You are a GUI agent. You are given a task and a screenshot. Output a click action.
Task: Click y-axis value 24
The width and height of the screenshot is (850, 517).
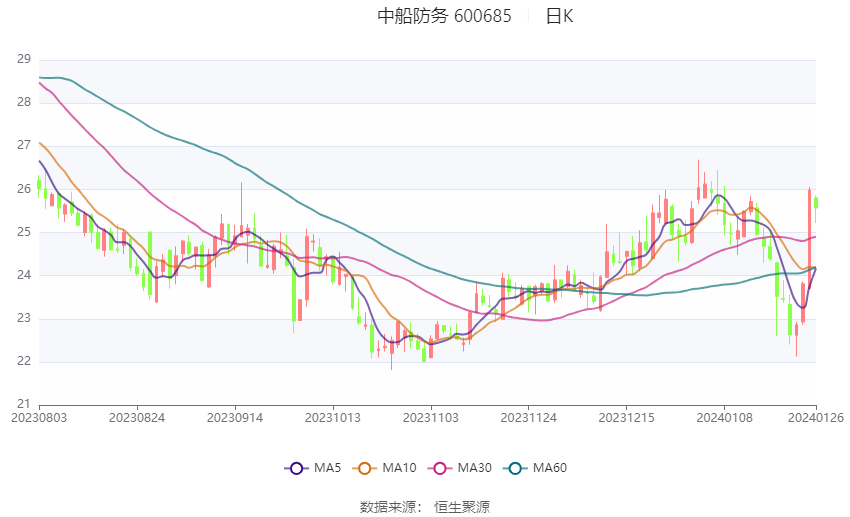tap(24, 275)
